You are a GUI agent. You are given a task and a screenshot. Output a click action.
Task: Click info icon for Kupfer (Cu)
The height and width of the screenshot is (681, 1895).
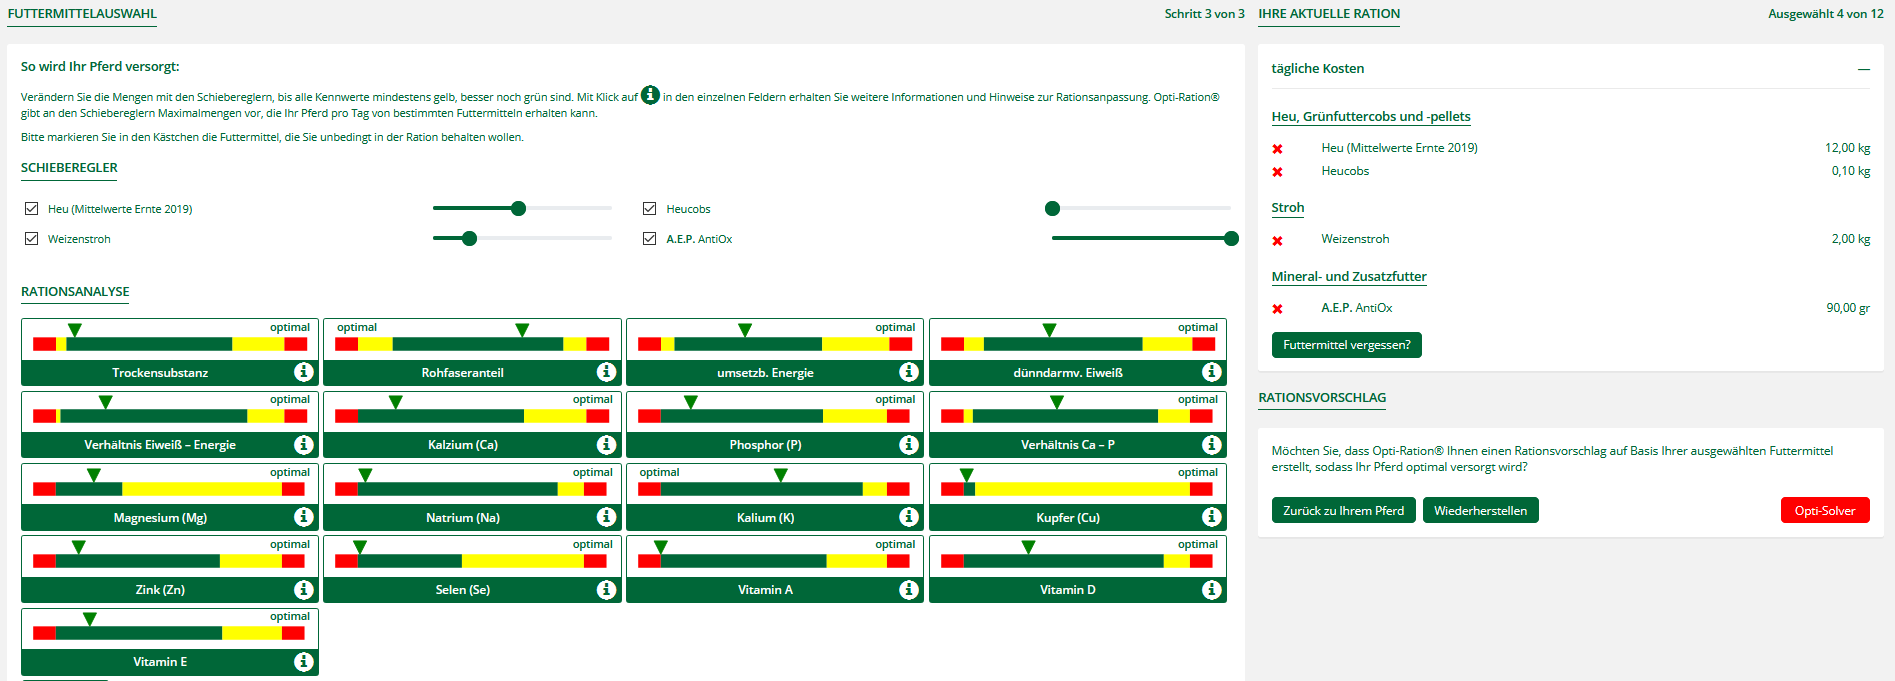(x=1211, y=517)
